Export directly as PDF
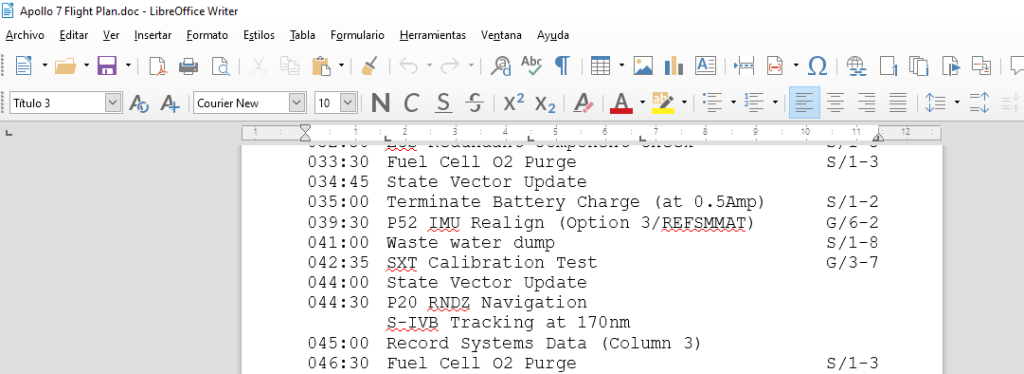The height and width of the screenshot is (374, 1024). point(158,65)
